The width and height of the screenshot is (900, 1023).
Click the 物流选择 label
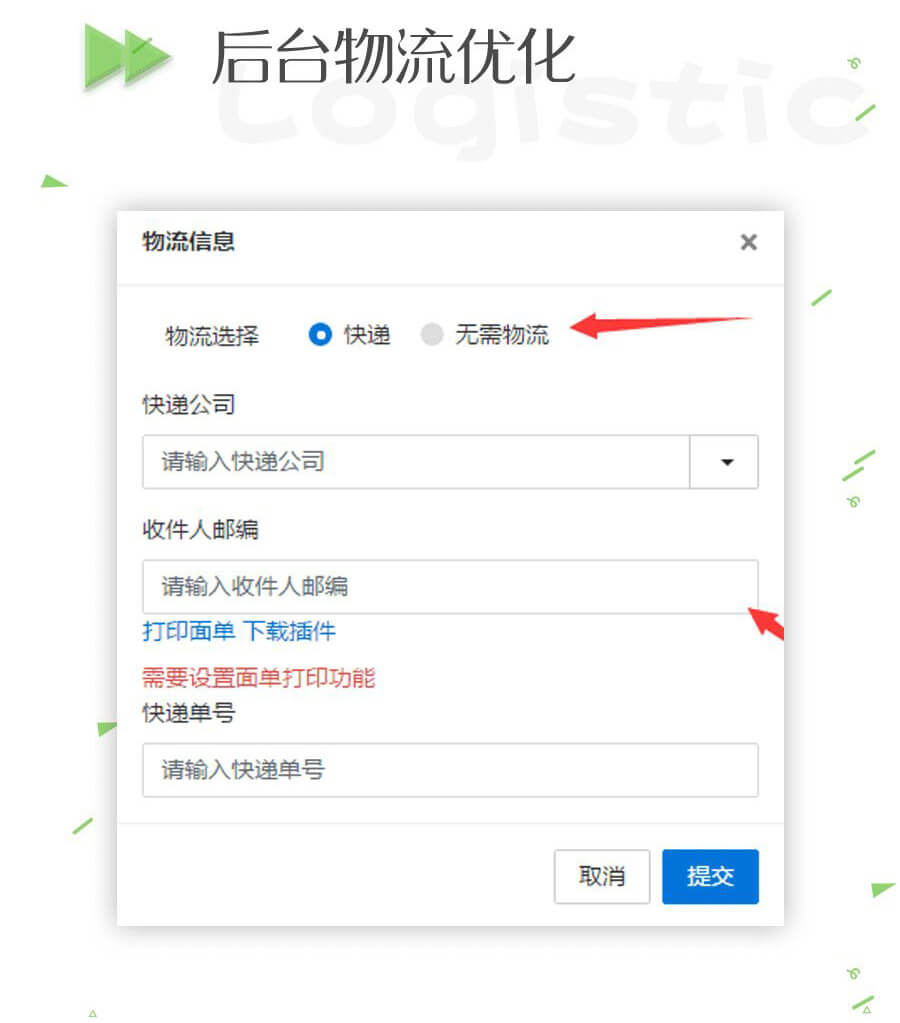coord(212,336)
